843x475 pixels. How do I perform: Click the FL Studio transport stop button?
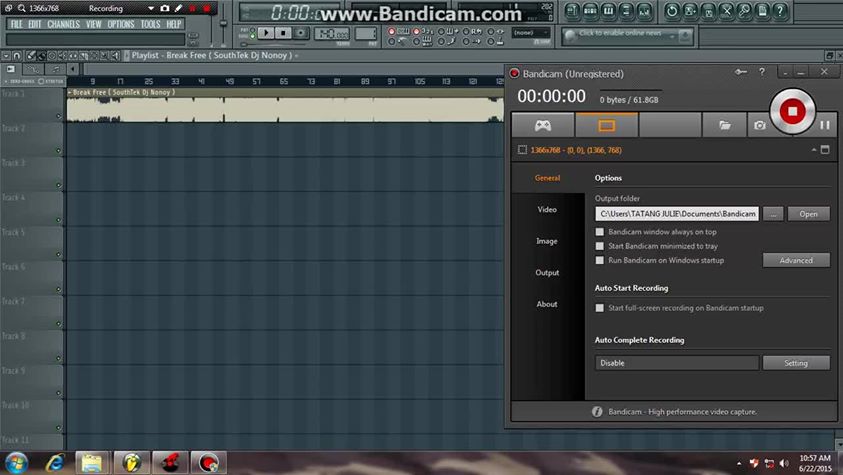click(283, 33)
